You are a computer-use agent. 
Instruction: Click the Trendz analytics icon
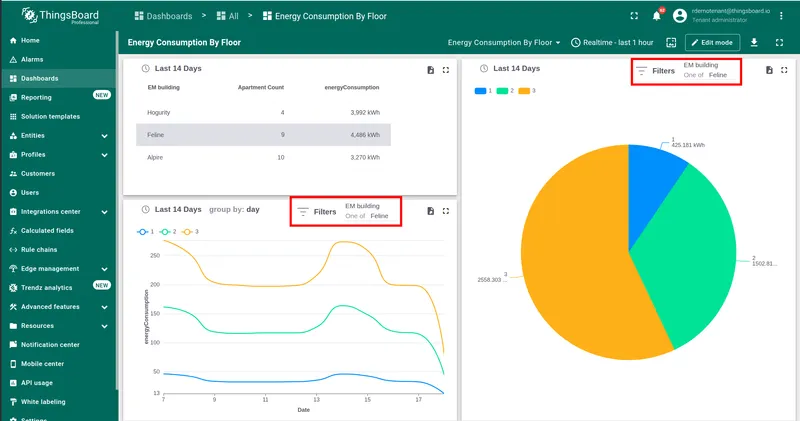click(x=13, y=288)
